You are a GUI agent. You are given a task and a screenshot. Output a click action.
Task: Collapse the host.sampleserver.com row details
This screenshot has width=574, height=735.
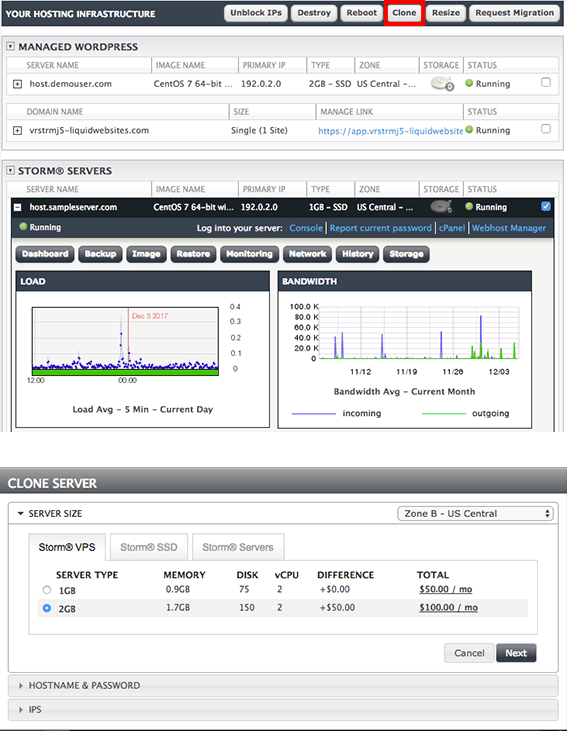click(17, 207)
